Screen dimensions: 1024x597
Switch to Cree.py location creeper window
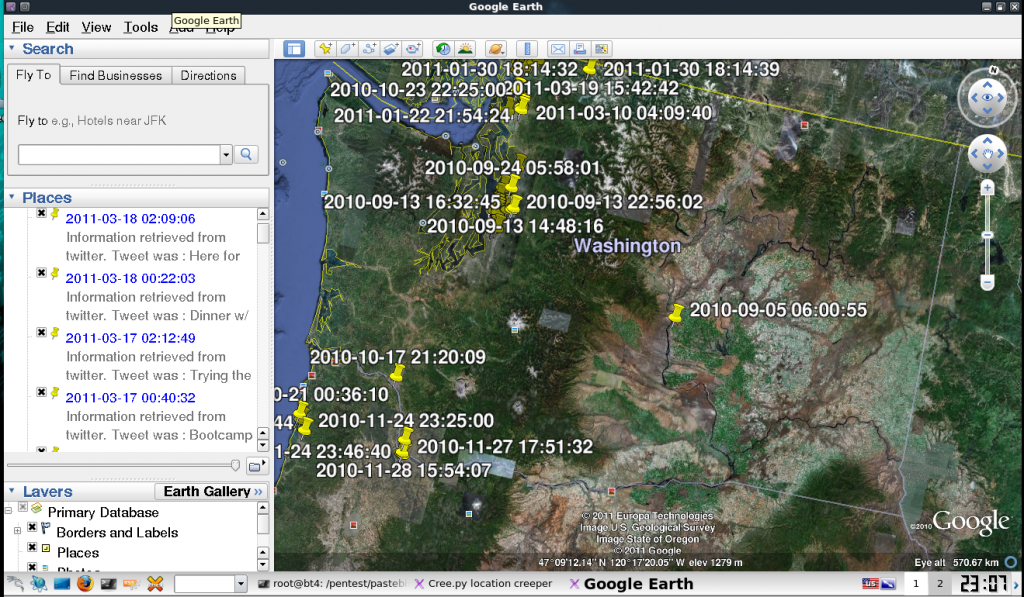tap(484, 583)
